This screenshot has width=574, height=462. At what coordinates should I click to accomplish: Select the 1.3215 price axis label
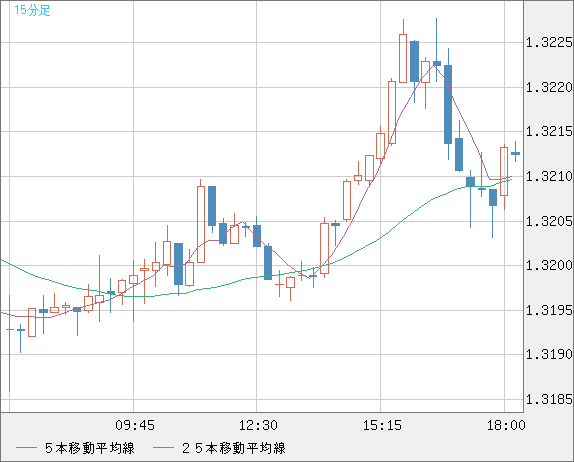tap(549, 131)
